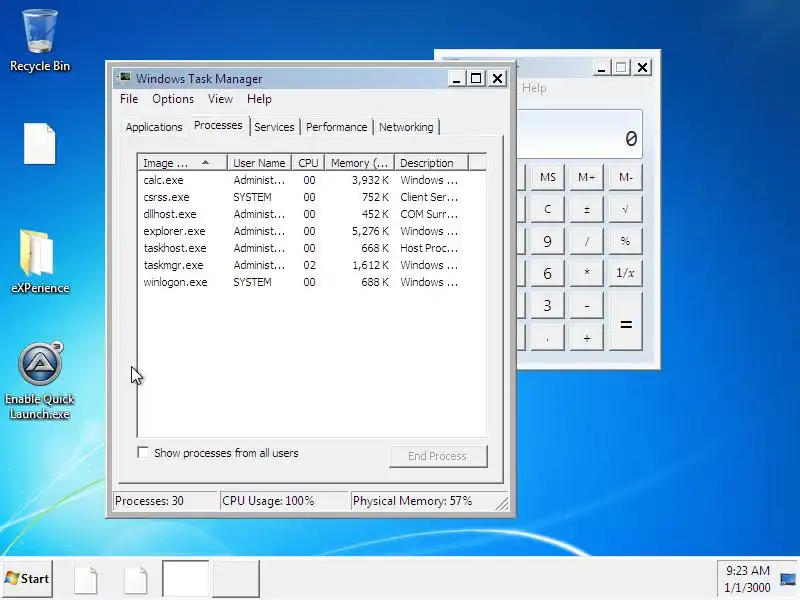Open the Options menu in Task Manager

click(x=173, y=99)
